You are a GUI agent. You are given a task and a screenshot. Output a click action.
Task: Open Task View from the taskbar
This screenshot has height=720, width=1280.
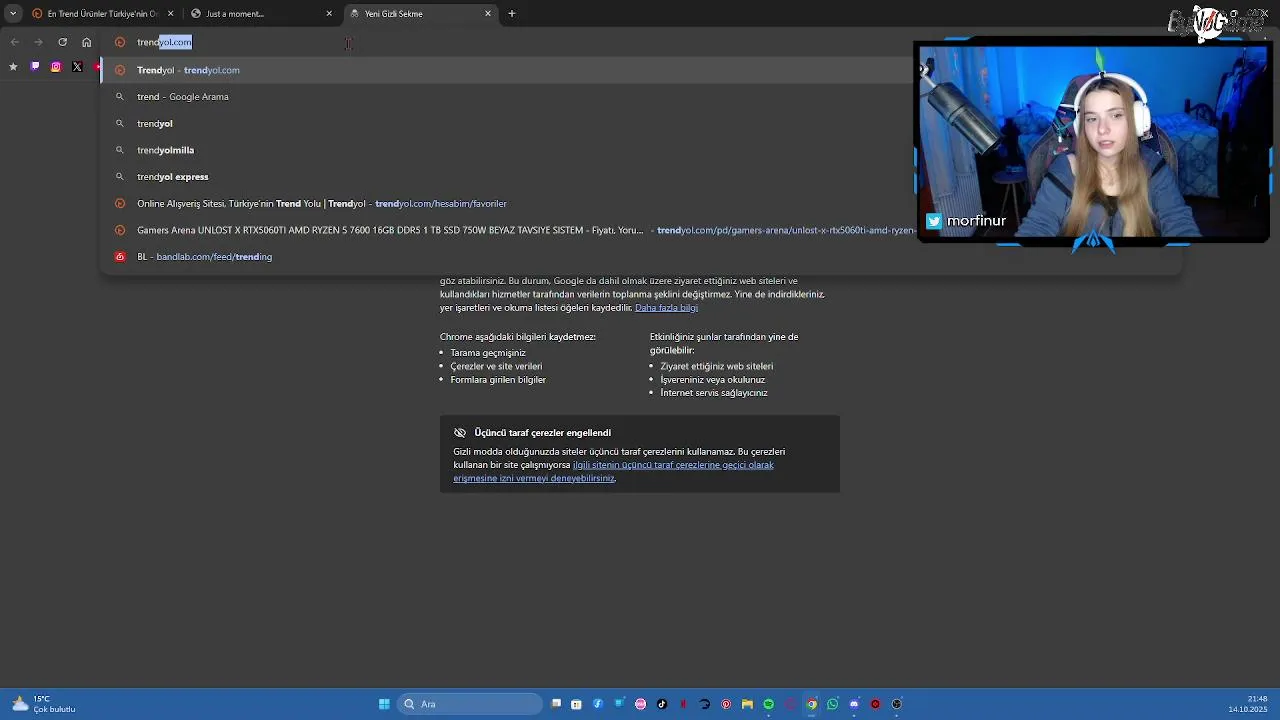pyautogui.click(x=556, y=704)
